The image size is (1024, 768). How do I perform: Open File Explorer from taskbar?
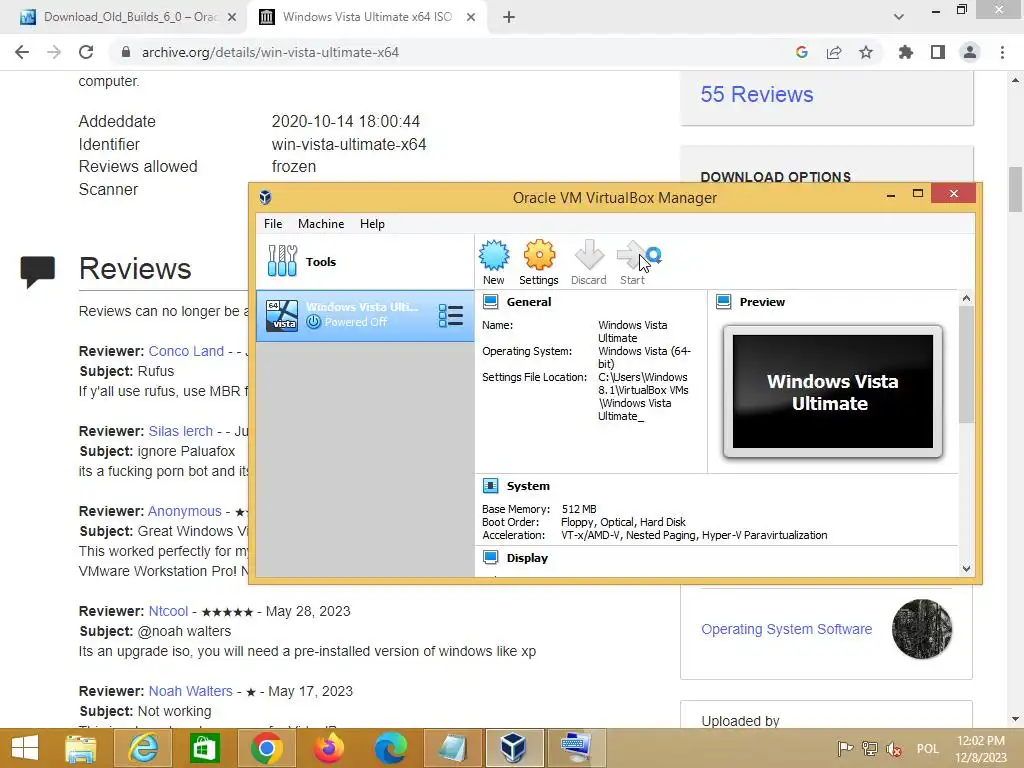(x=80, y=748)
